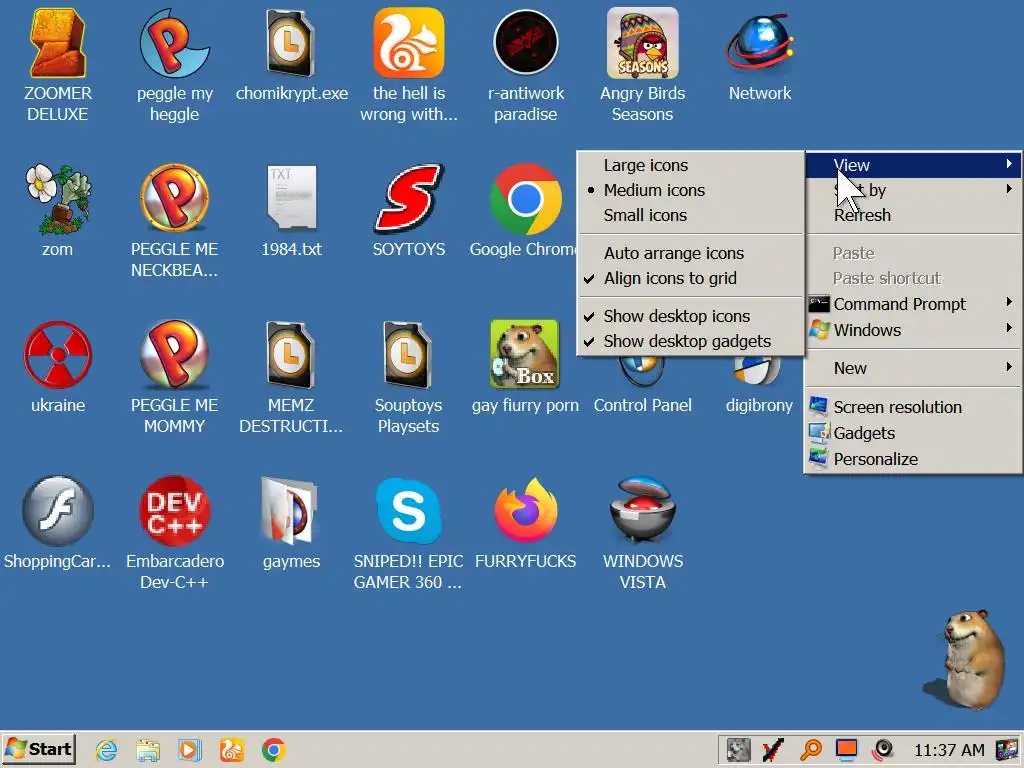Click the speaker tray icon
This screenshot has height=768, width=1024.
[x=882, y=750]
